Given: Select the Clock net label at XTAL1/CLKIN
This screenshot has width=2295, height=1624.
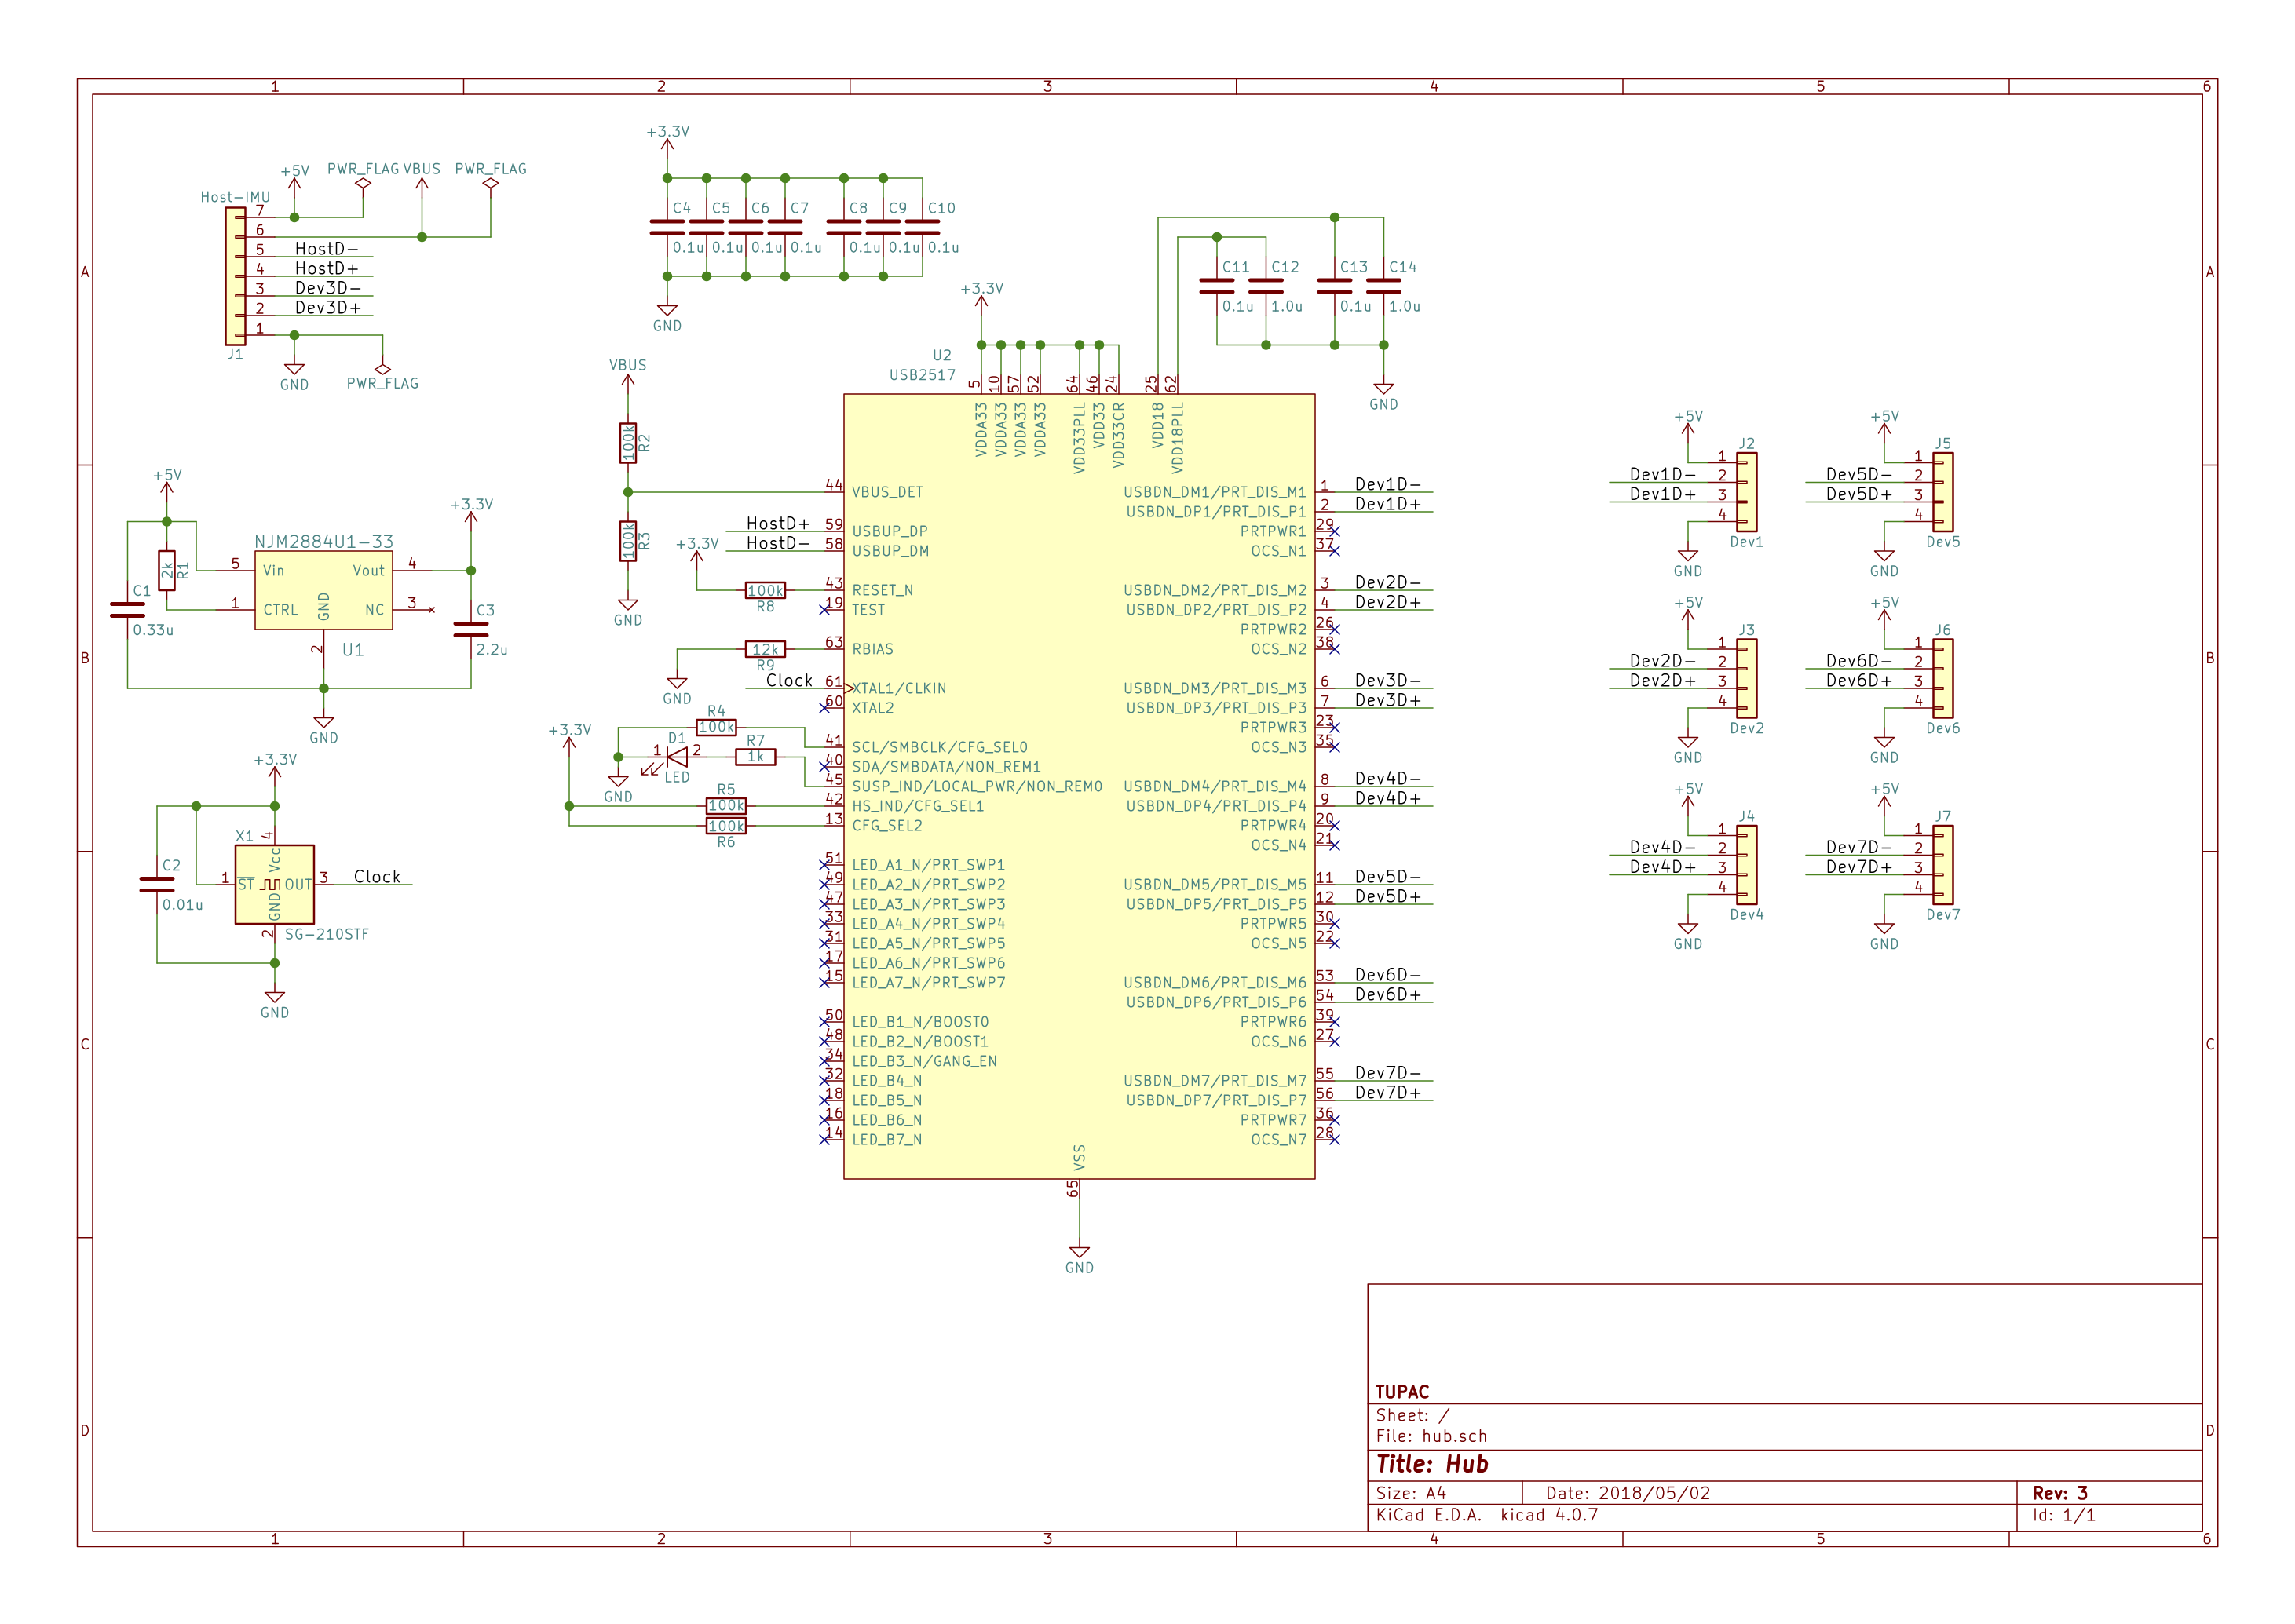Looking at the screenshot, I should [x=789, y=680].
